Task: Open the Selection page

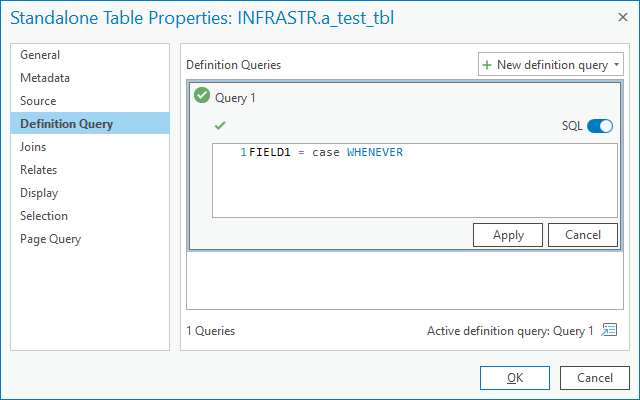Action: click(44, 216)
